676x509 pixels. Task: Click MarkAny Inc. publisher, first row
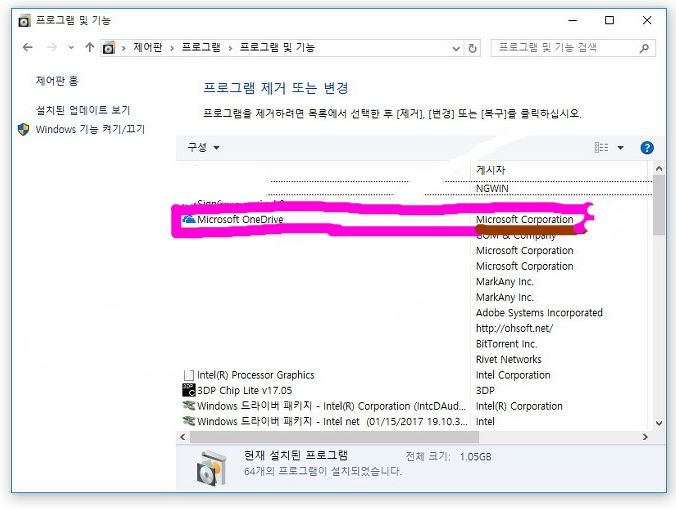coord(505,282)
